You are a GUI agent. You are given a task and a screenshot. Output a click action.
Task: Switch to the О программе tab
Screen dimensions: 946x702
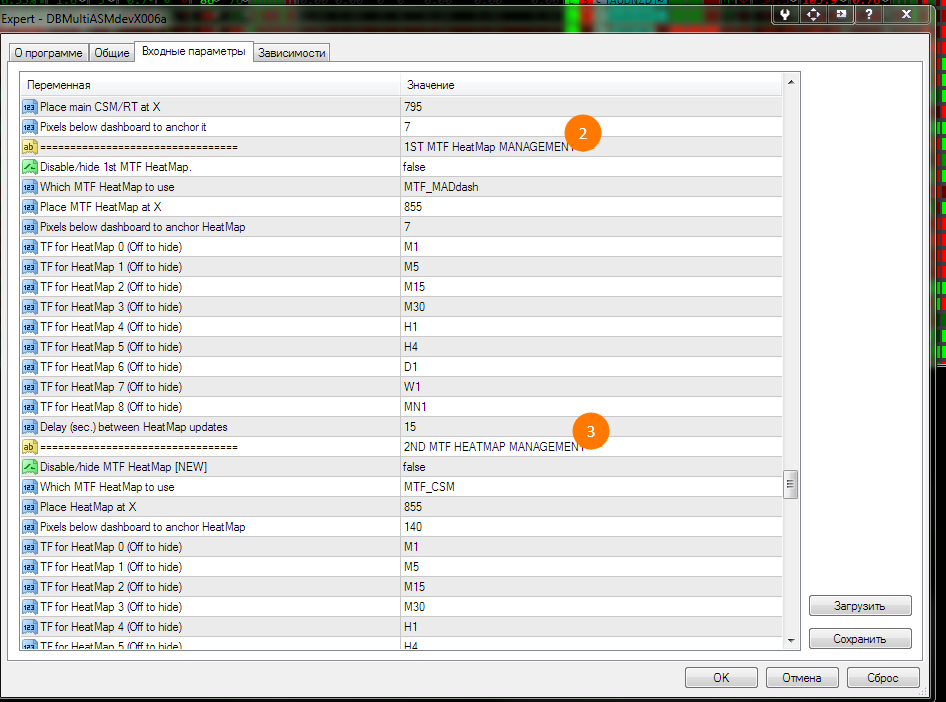click(48, 53)
